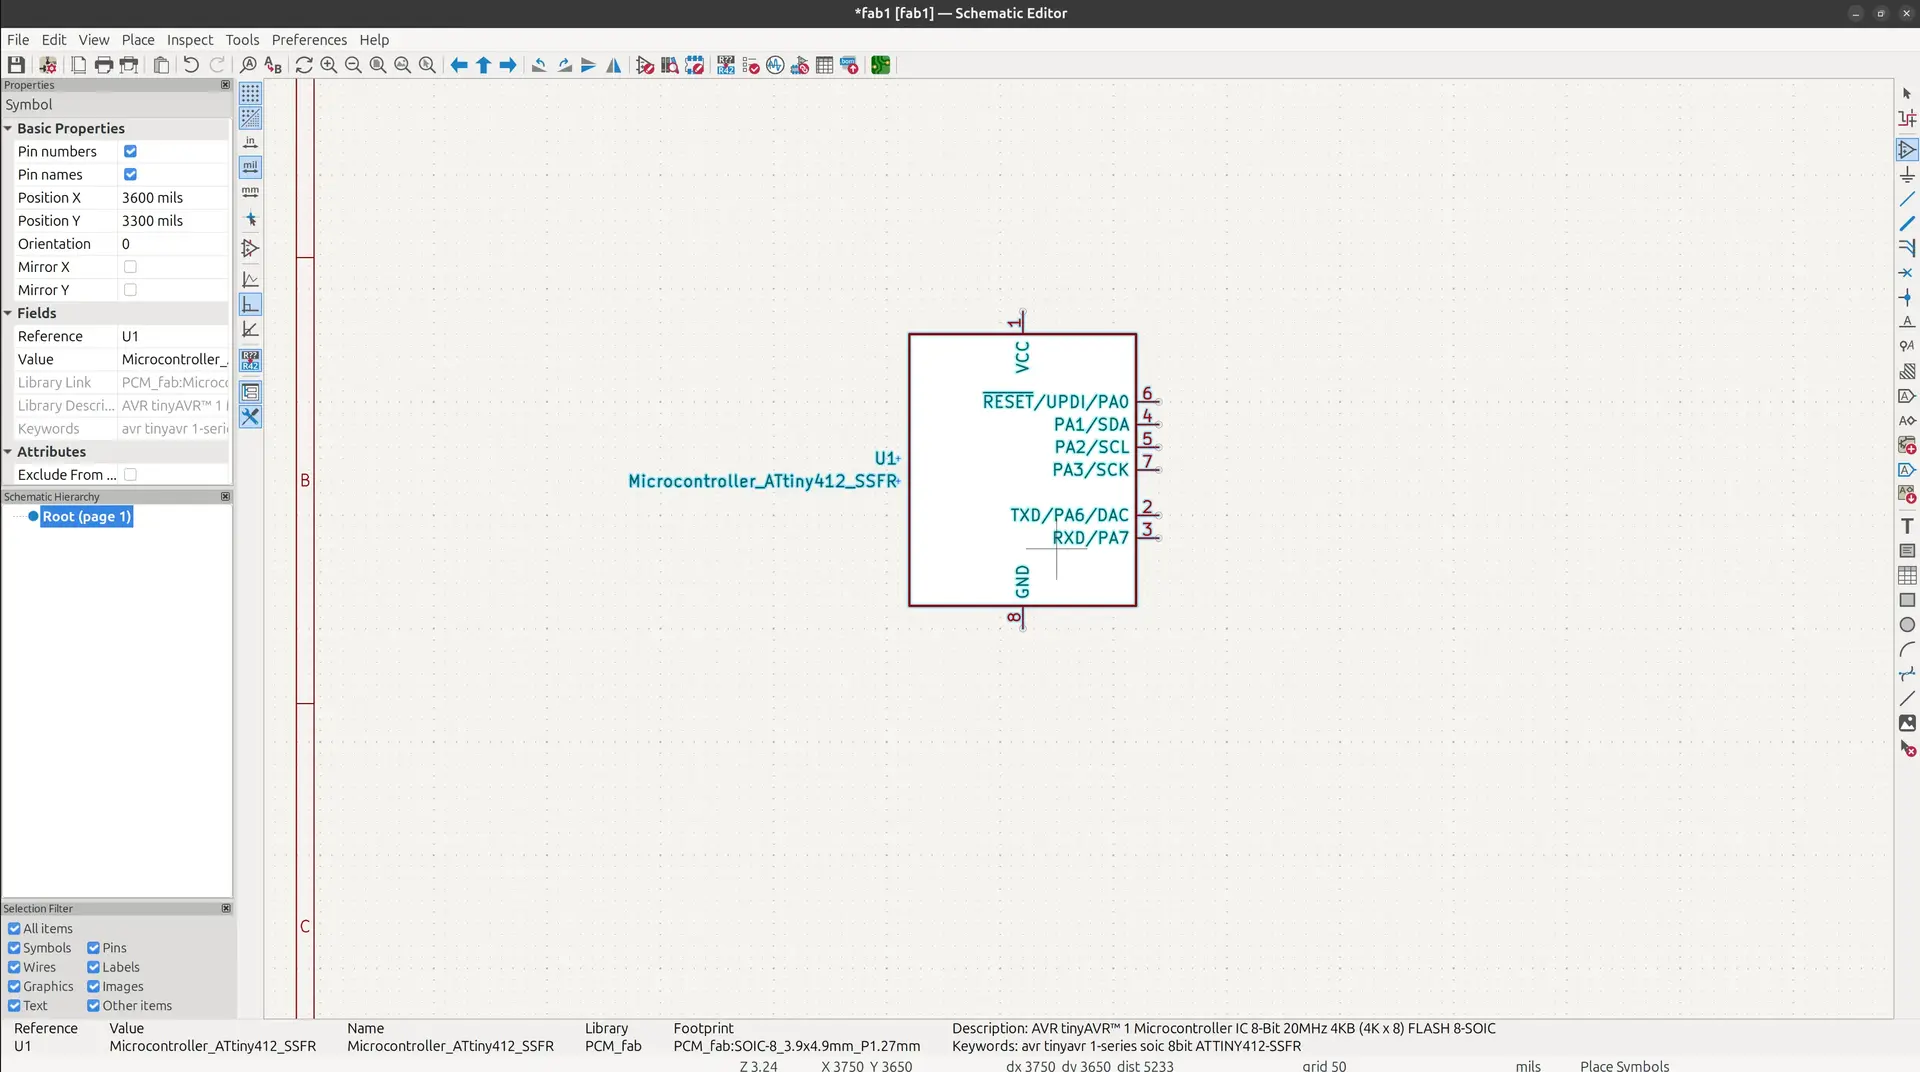Viewport: 1920px width, 1072px height.
Task: Edit the Reference field showing U1
Action: tap(174, 337)
